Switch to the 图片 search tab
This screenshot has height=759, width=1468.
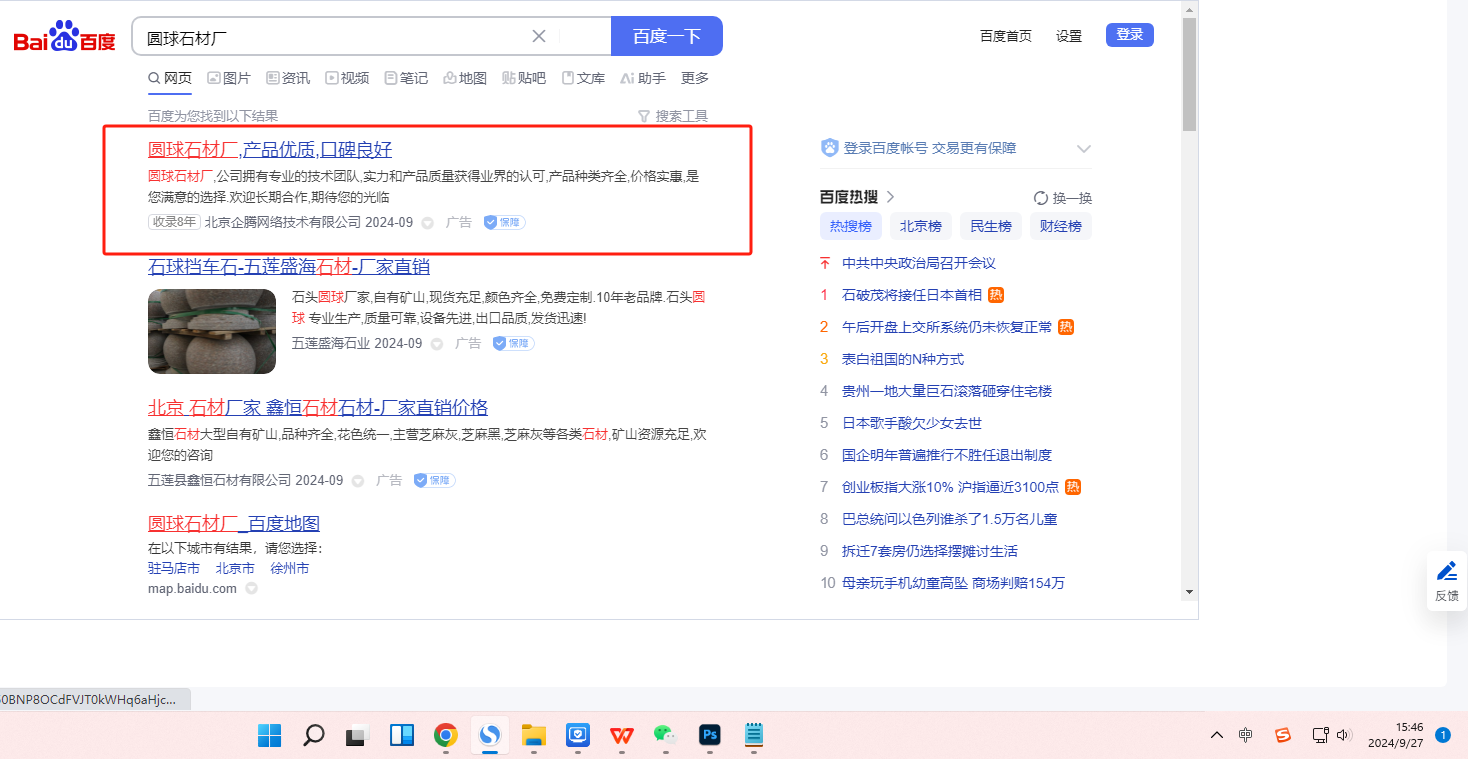[x=229, y=78]
